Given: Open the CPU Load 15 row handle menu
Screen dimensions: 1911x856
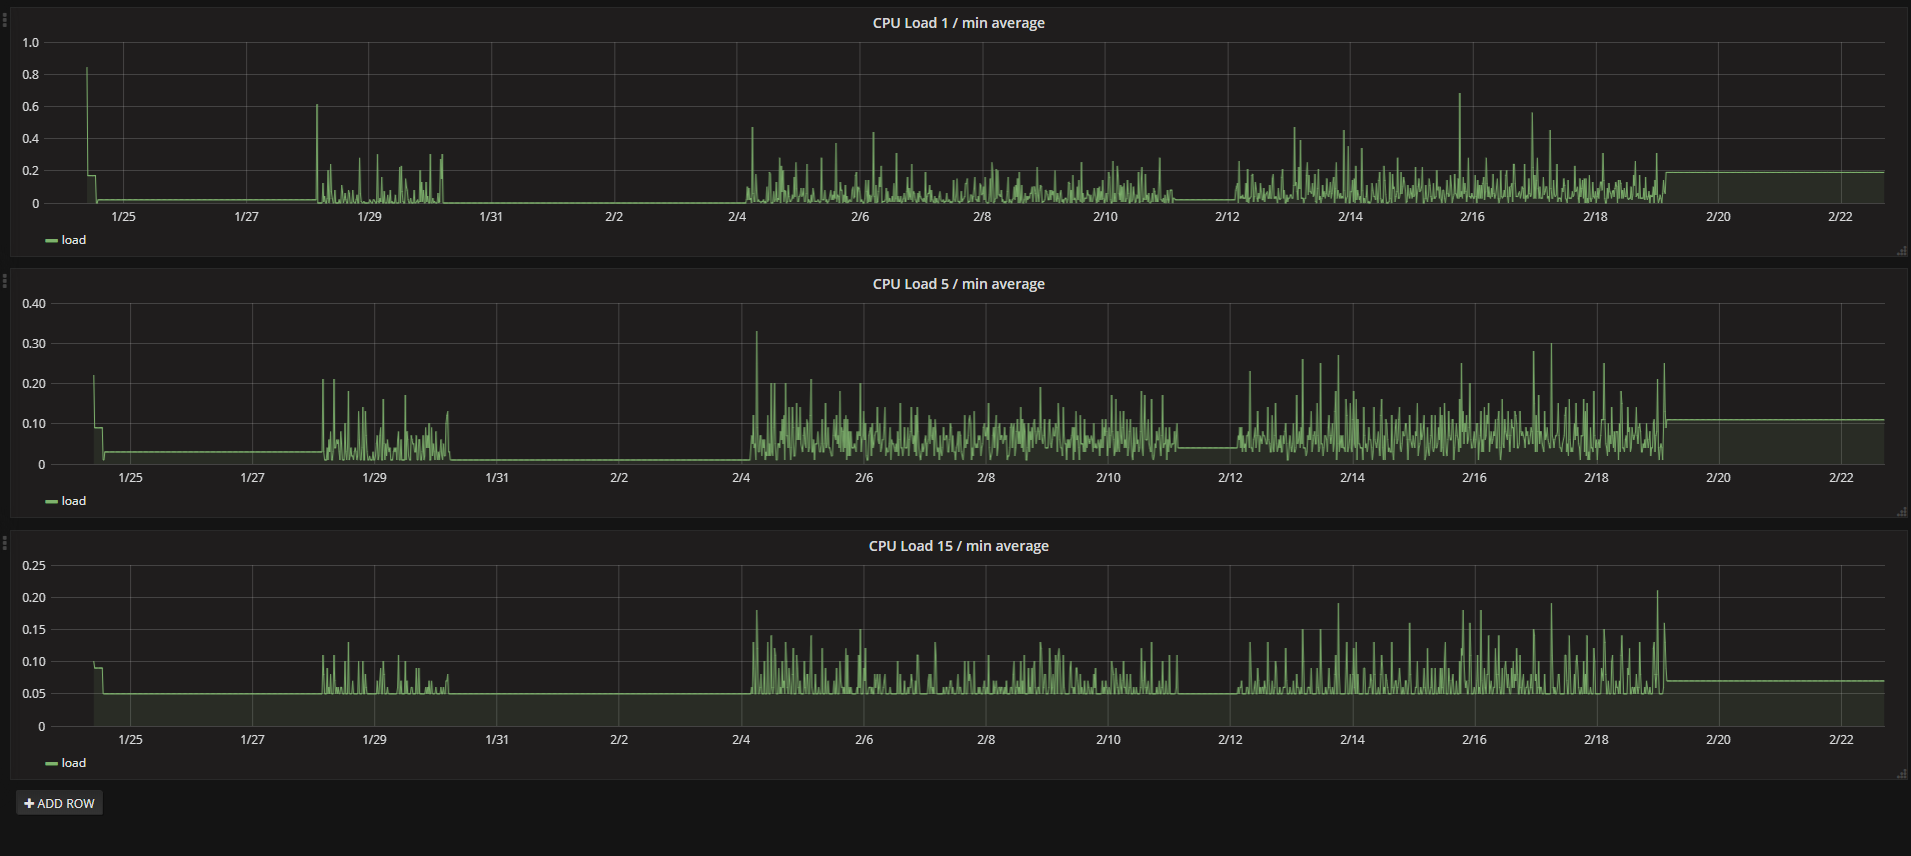Looking at the screenshot, I should click(x=5, y=542).
